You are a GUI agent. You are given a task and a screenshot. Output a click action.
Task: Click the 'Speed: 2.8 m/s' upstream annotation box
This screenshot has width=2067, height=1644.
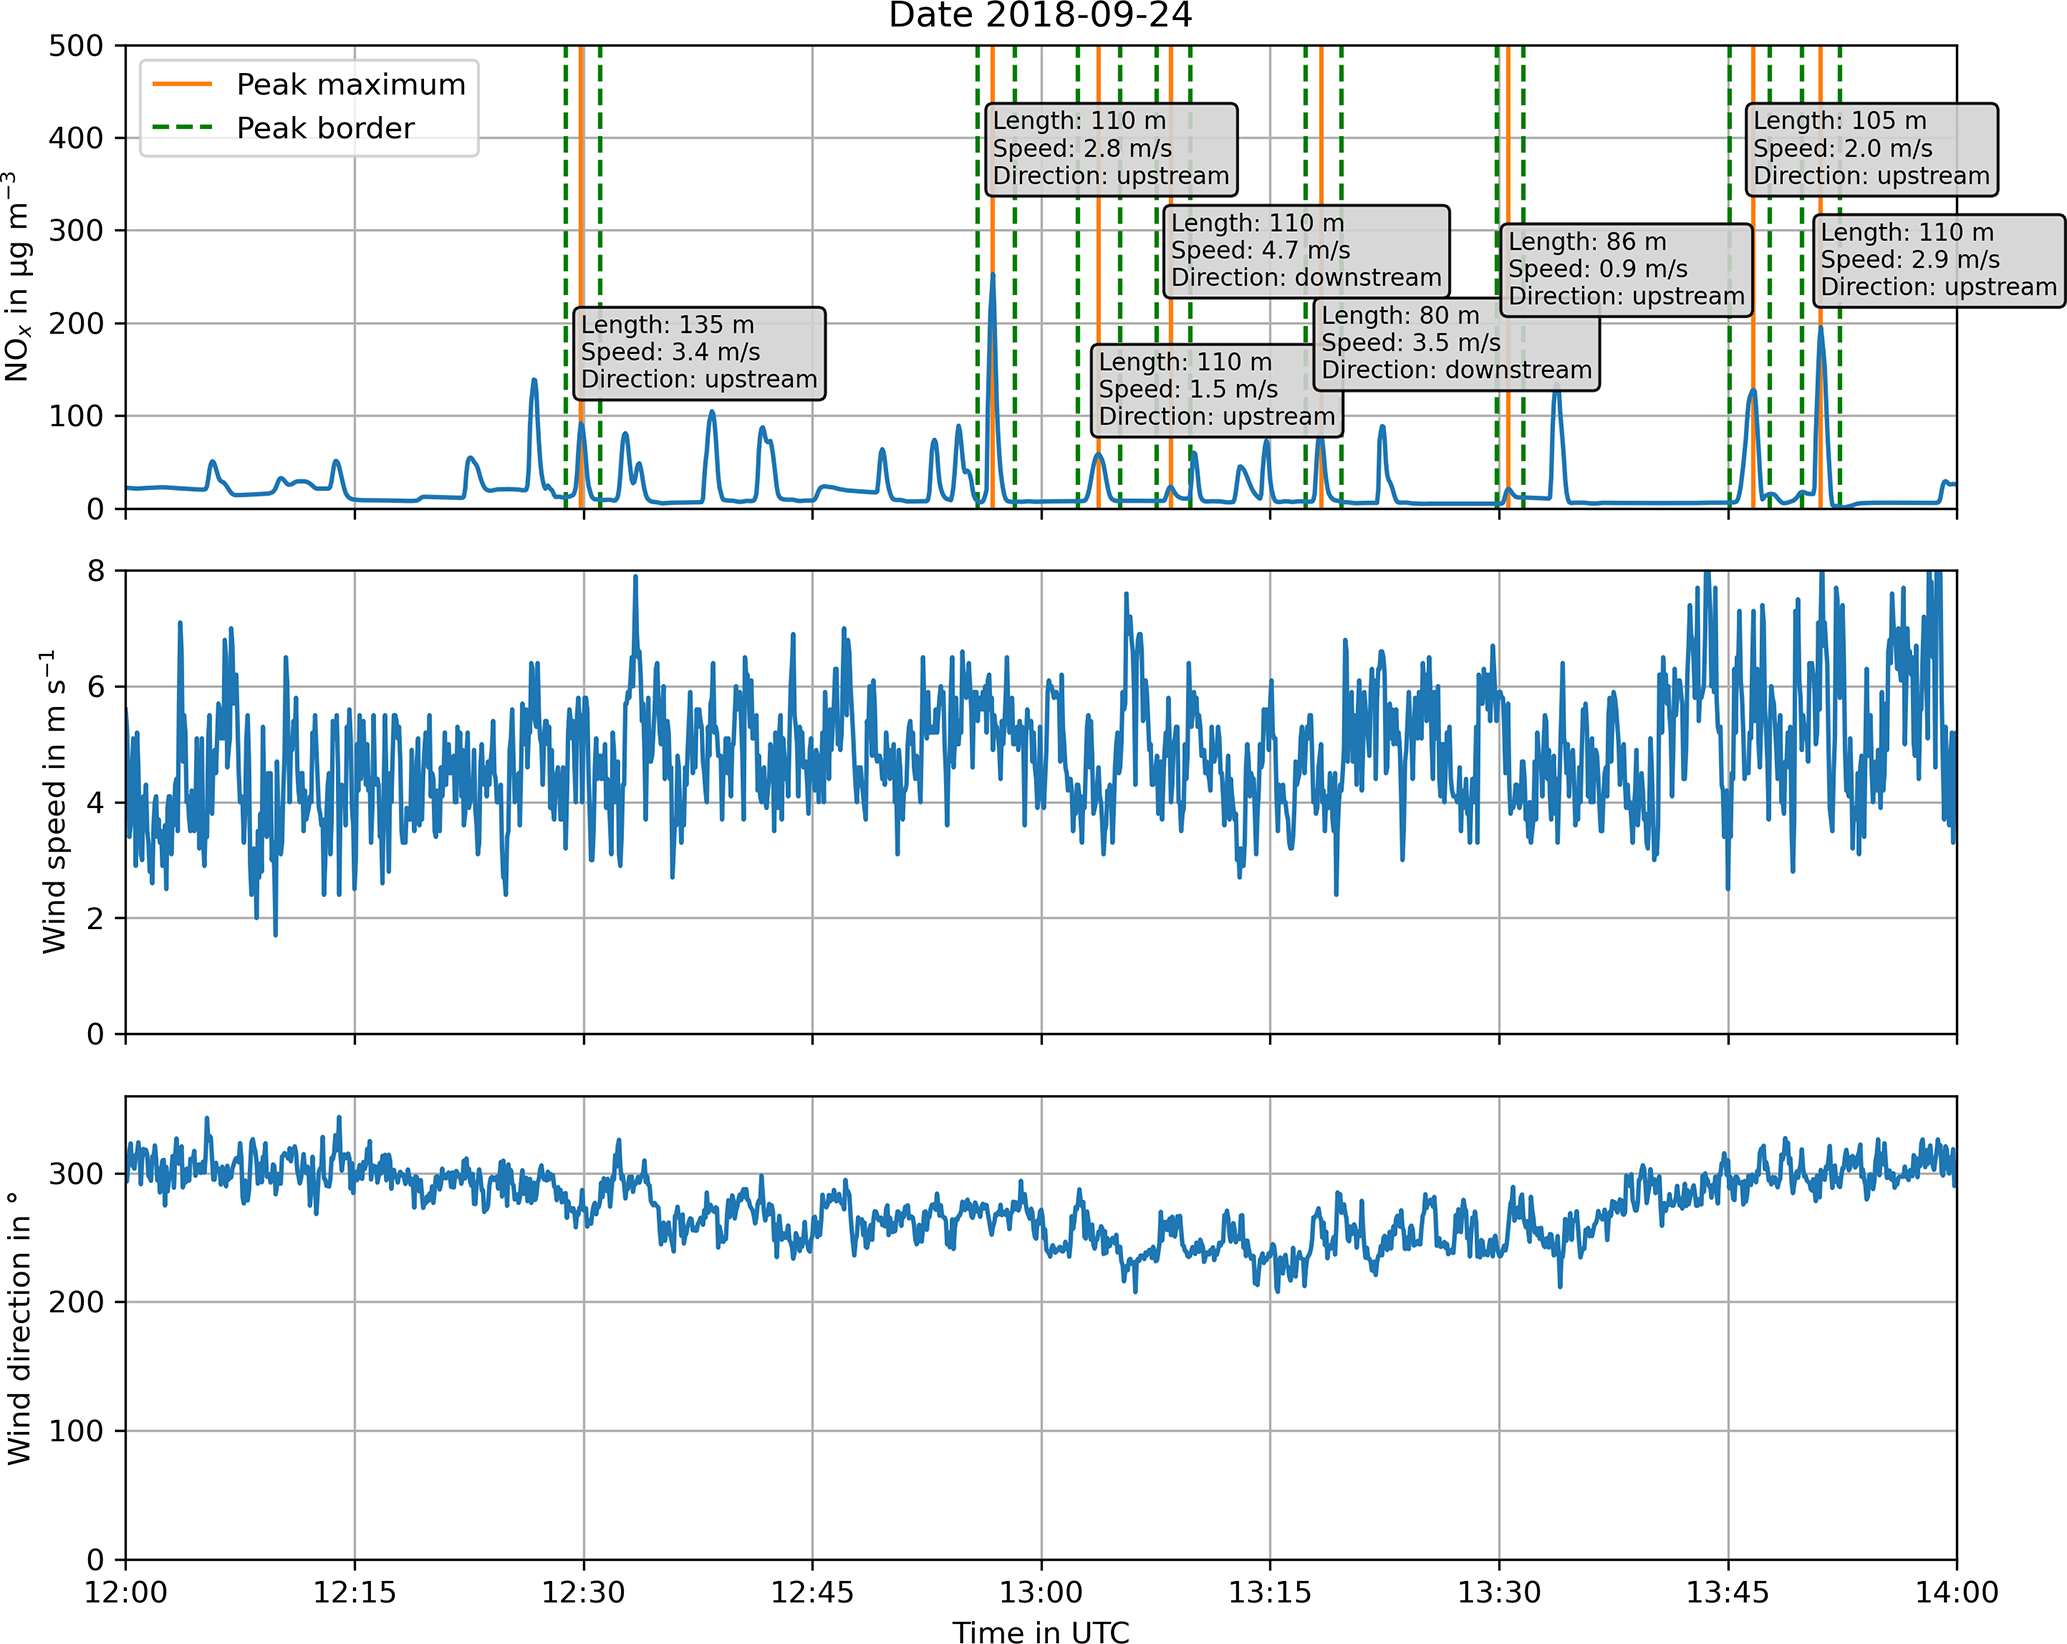tap(1111, 149)
